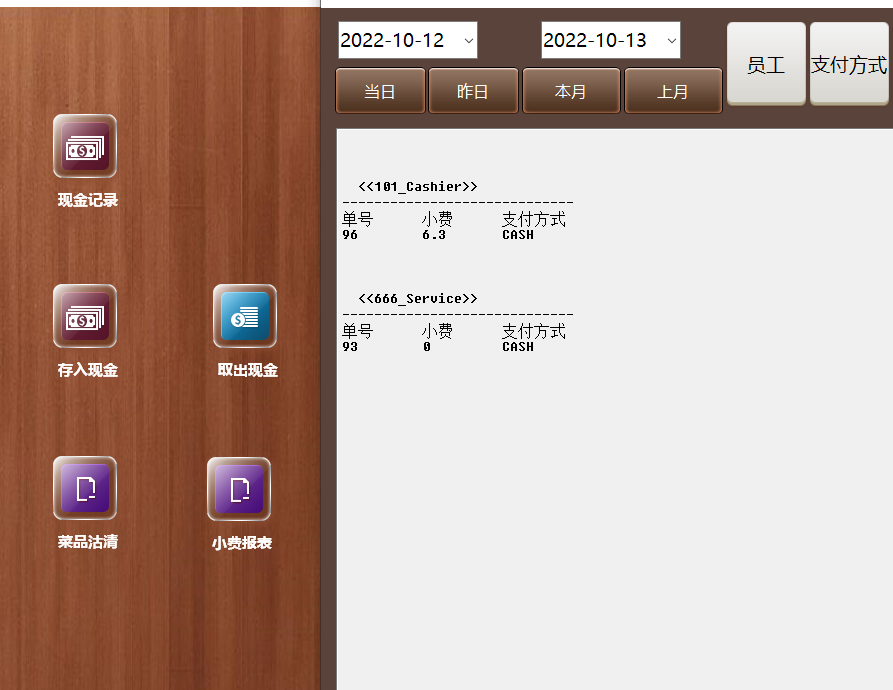Open the 取出现金 withdraw cash icon
The width and height of the screenshot is (893, 690).
245,316
